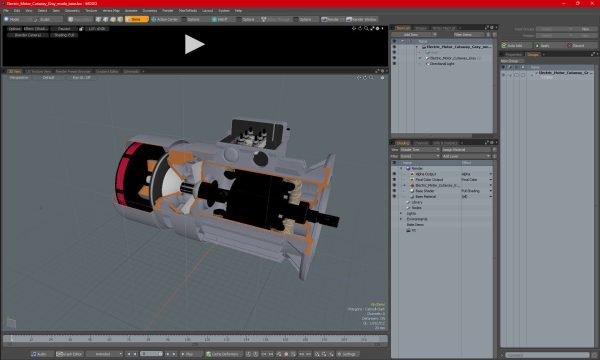Open the Layout menu
The image size is (600, 360).
(207, 11)
